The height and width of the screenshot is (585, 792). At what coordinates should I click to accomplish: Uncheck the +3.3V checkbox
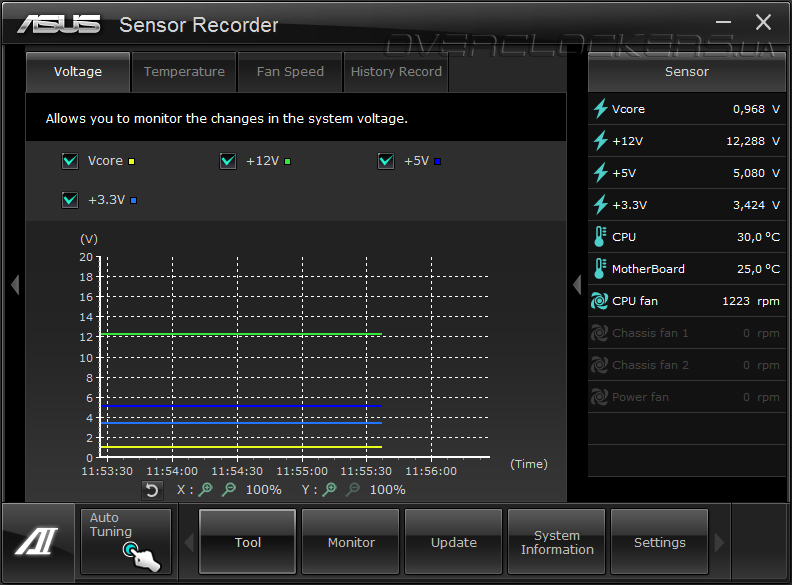pyautogui.click(x=70, y=200)
